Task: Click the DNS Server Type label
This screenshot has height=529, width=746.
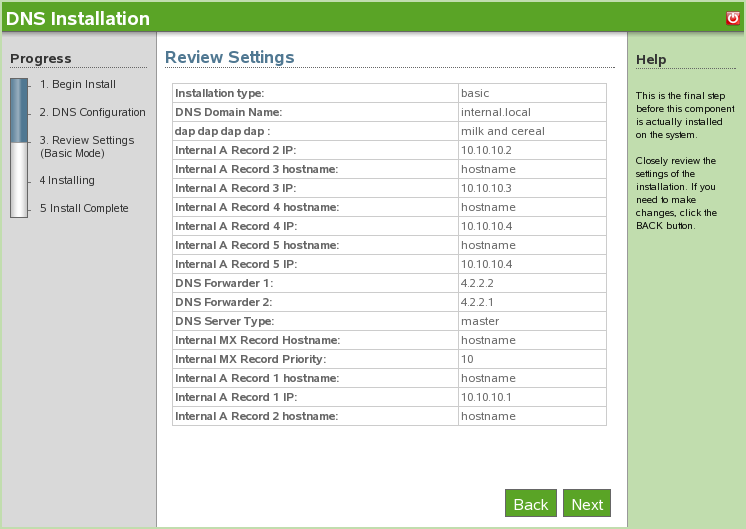Action: pos(225,322)
